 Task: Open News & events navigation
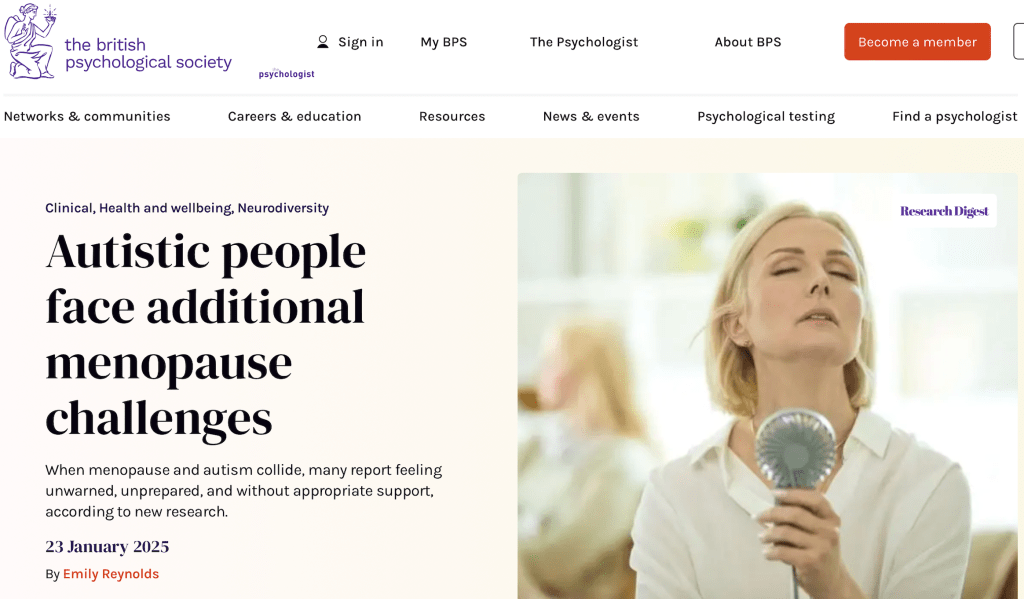click(x=591, y=116)
